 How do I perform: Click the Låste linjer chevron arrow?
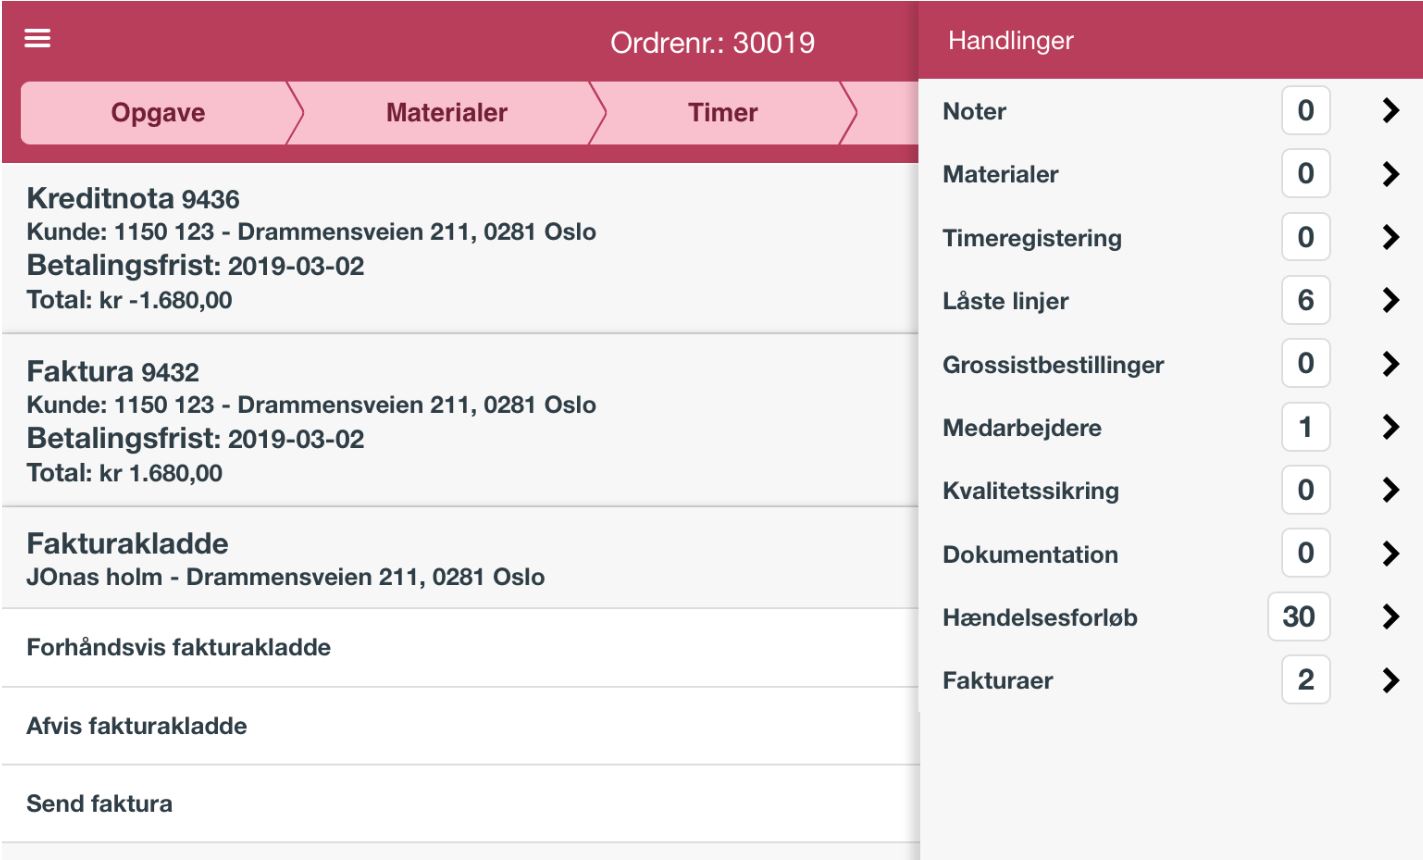coord(1389,300)
